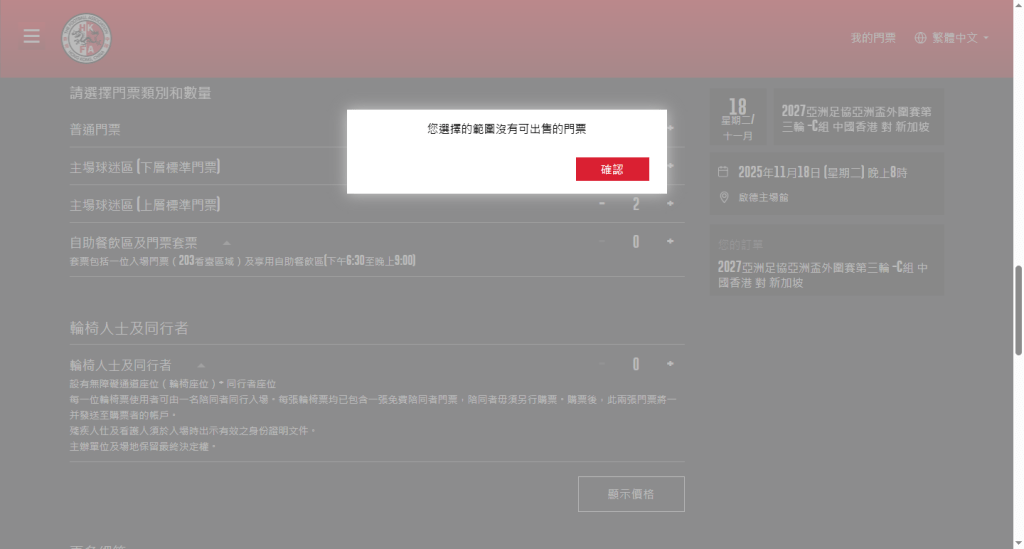The image size is (1024, 549).
Task: Click the 主場球迷區 (下層標準門票) plus button
Action: coord(670,166)
